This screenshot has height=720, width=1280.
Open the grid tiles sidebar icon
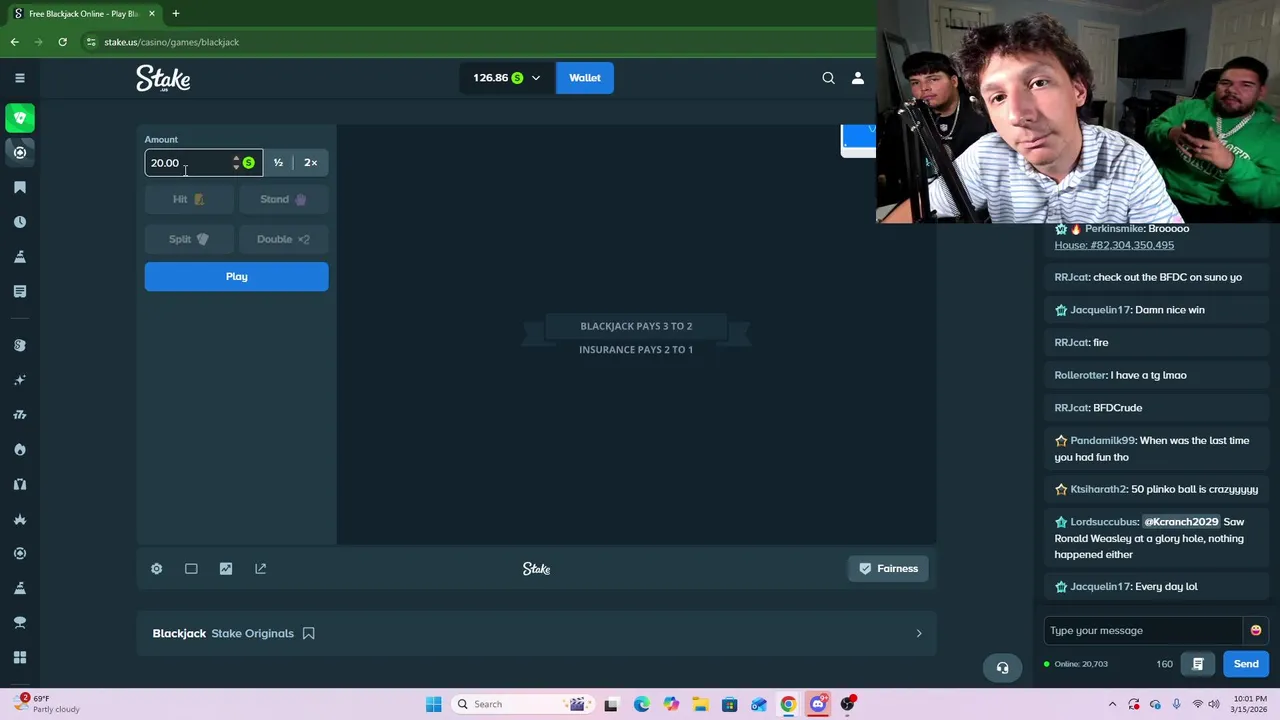[x=20, y=657]
